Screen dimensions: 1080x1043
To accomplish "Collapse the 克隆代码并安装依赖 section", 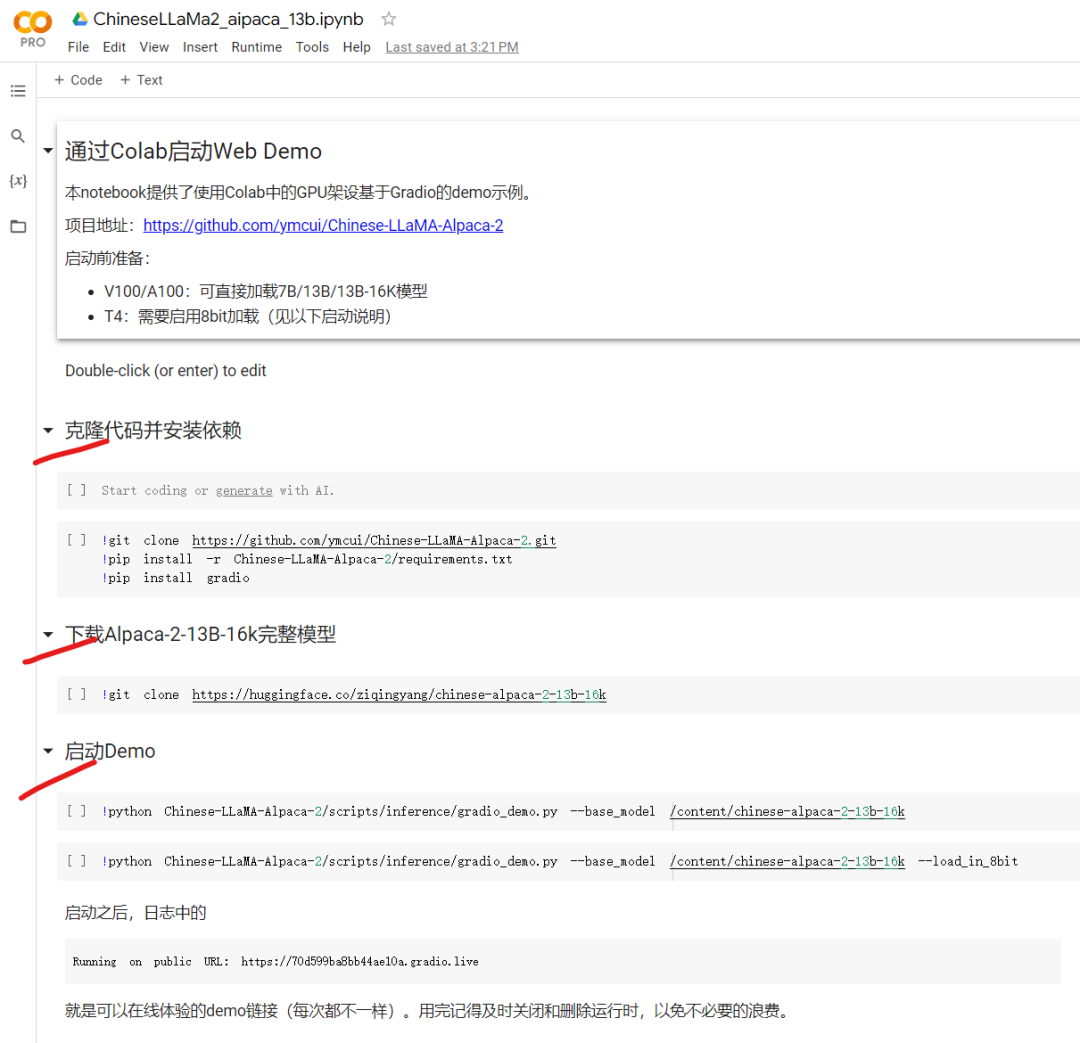I will click(x=48, y=431).
